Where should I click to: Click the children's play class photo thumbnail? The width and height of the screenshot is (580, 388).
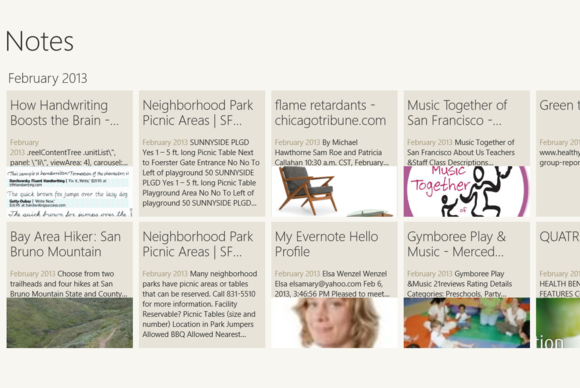467,323
